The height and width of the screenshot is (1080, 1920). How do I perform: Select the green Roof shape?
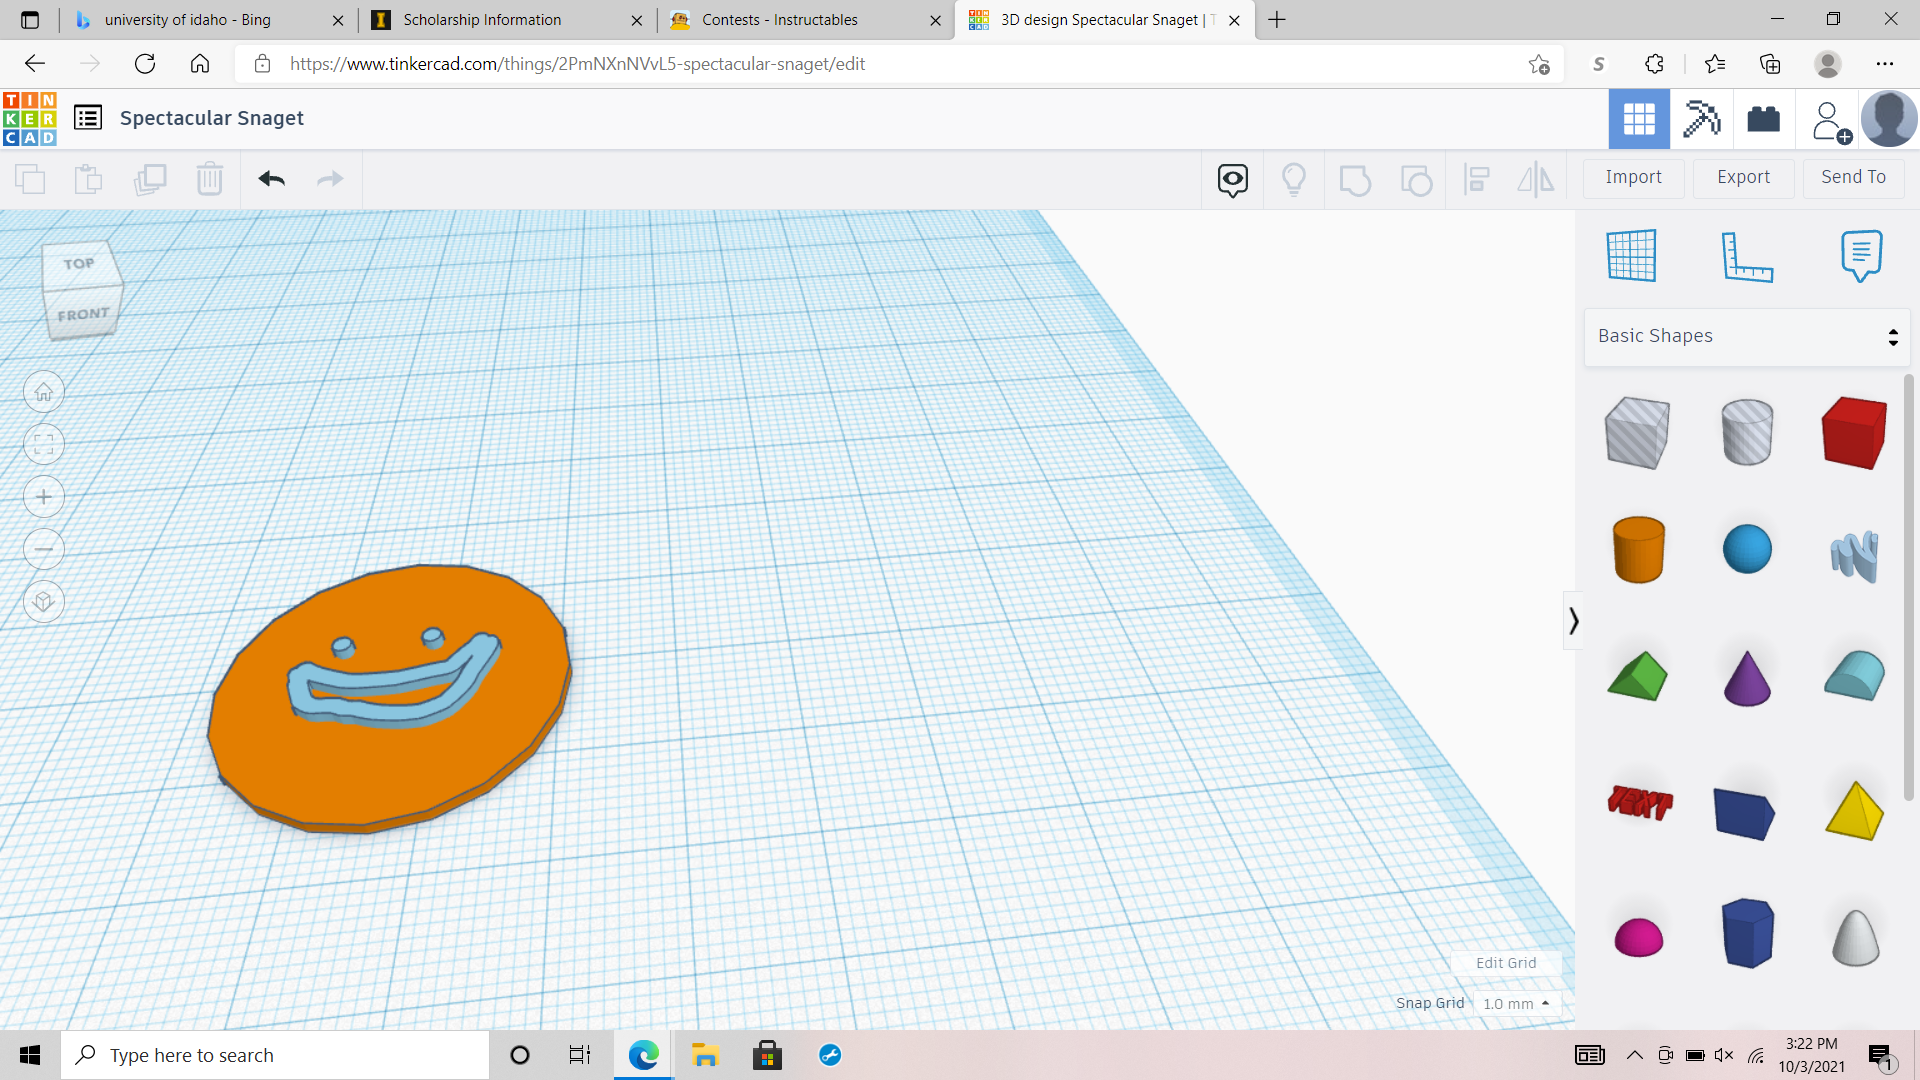[1638, 676]
